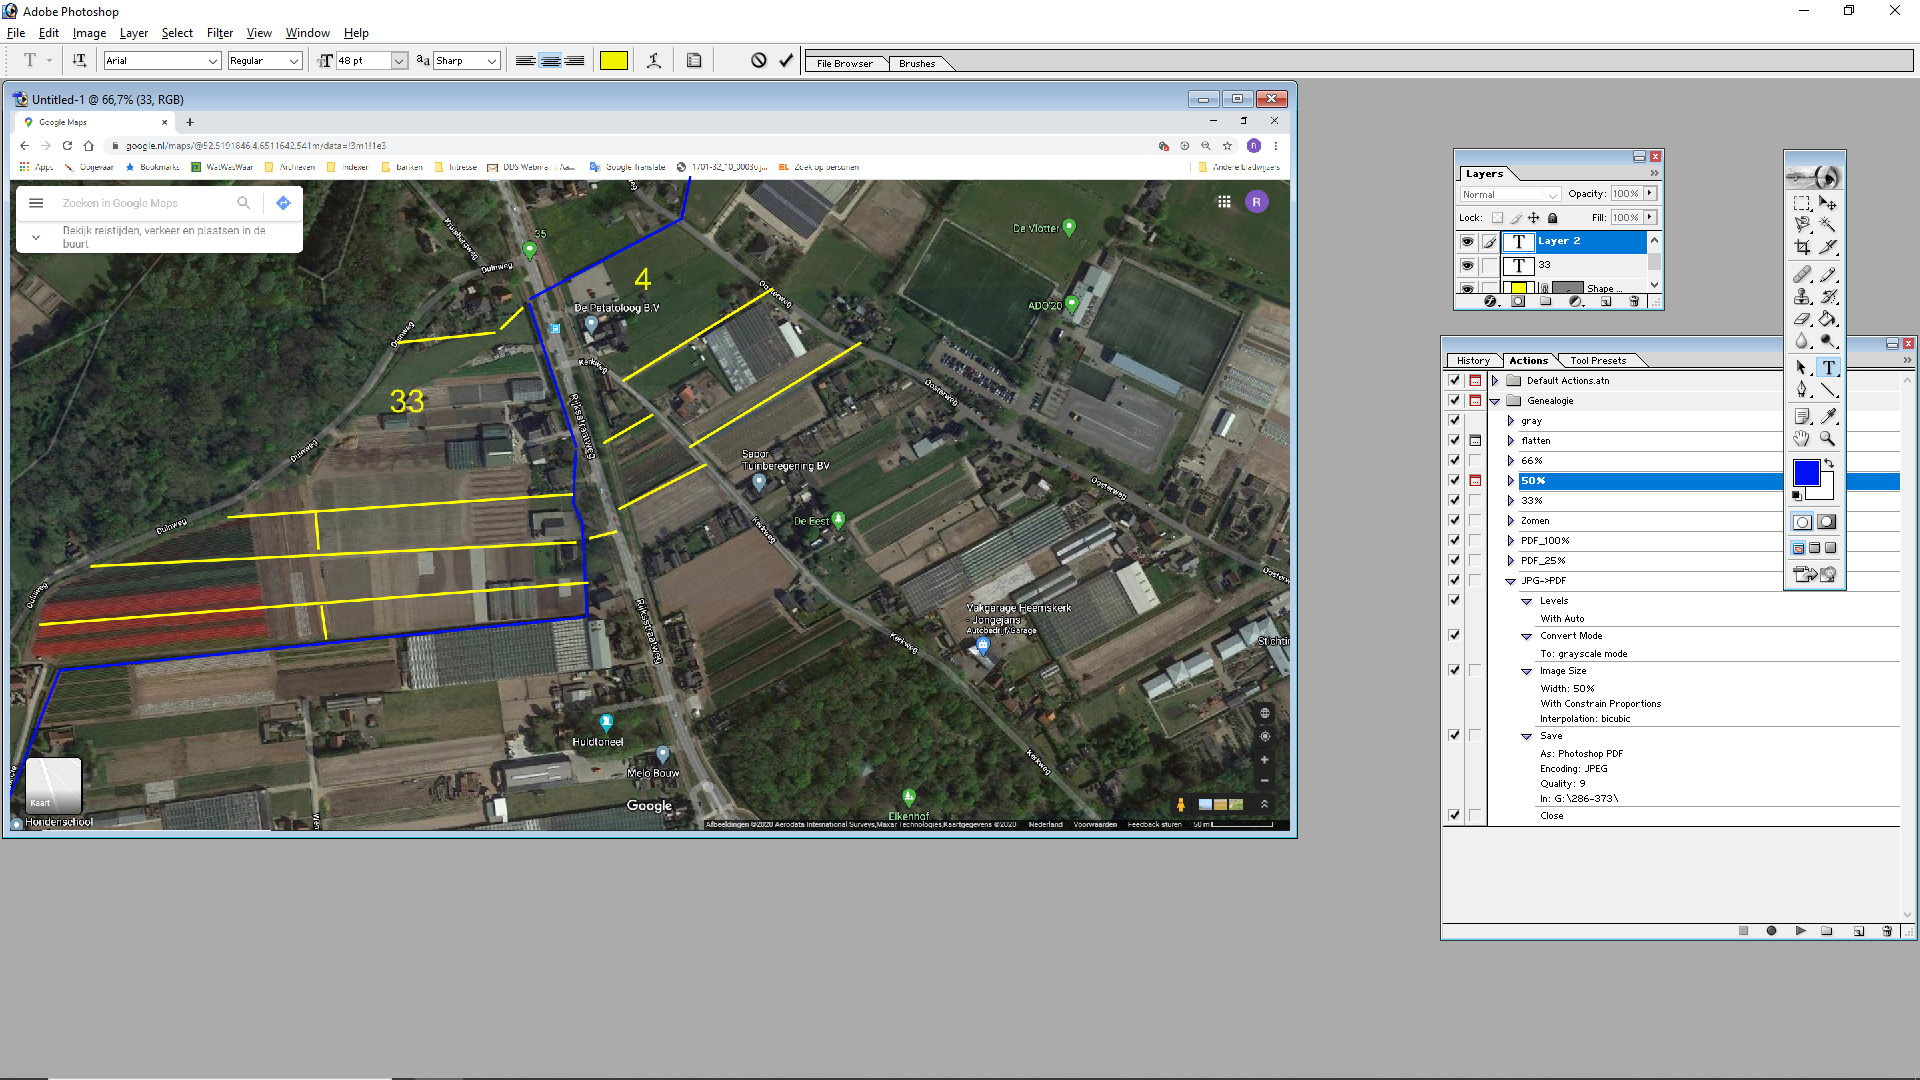Open the File Browser tab
The width and height of the screenshot is (1920, 1080).
tap(844, 63)
